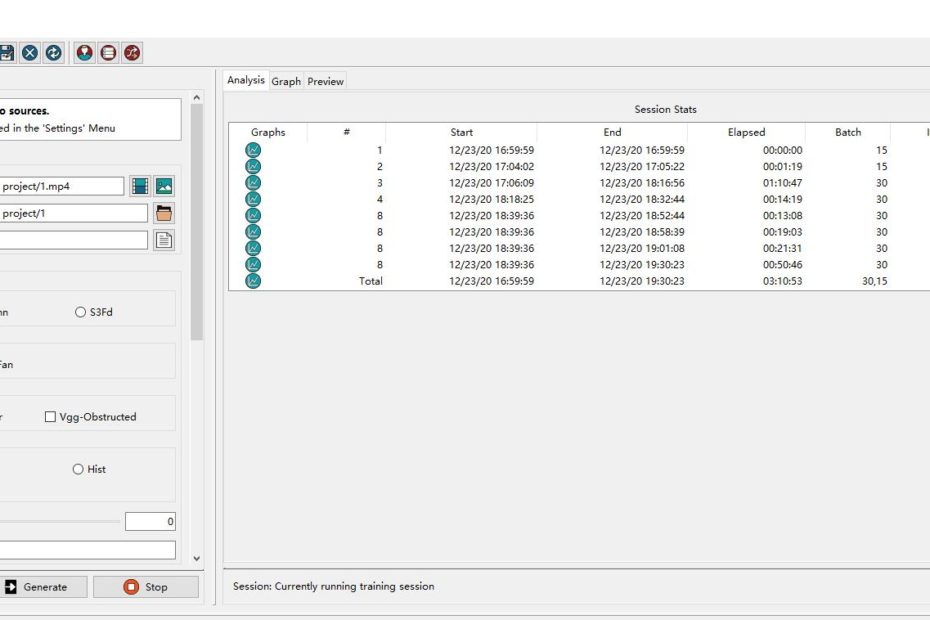Click the film strip icon beside the 1.mp4 field
The height and width of the screenshot is (620, 930).
click(x=140, y=186)
